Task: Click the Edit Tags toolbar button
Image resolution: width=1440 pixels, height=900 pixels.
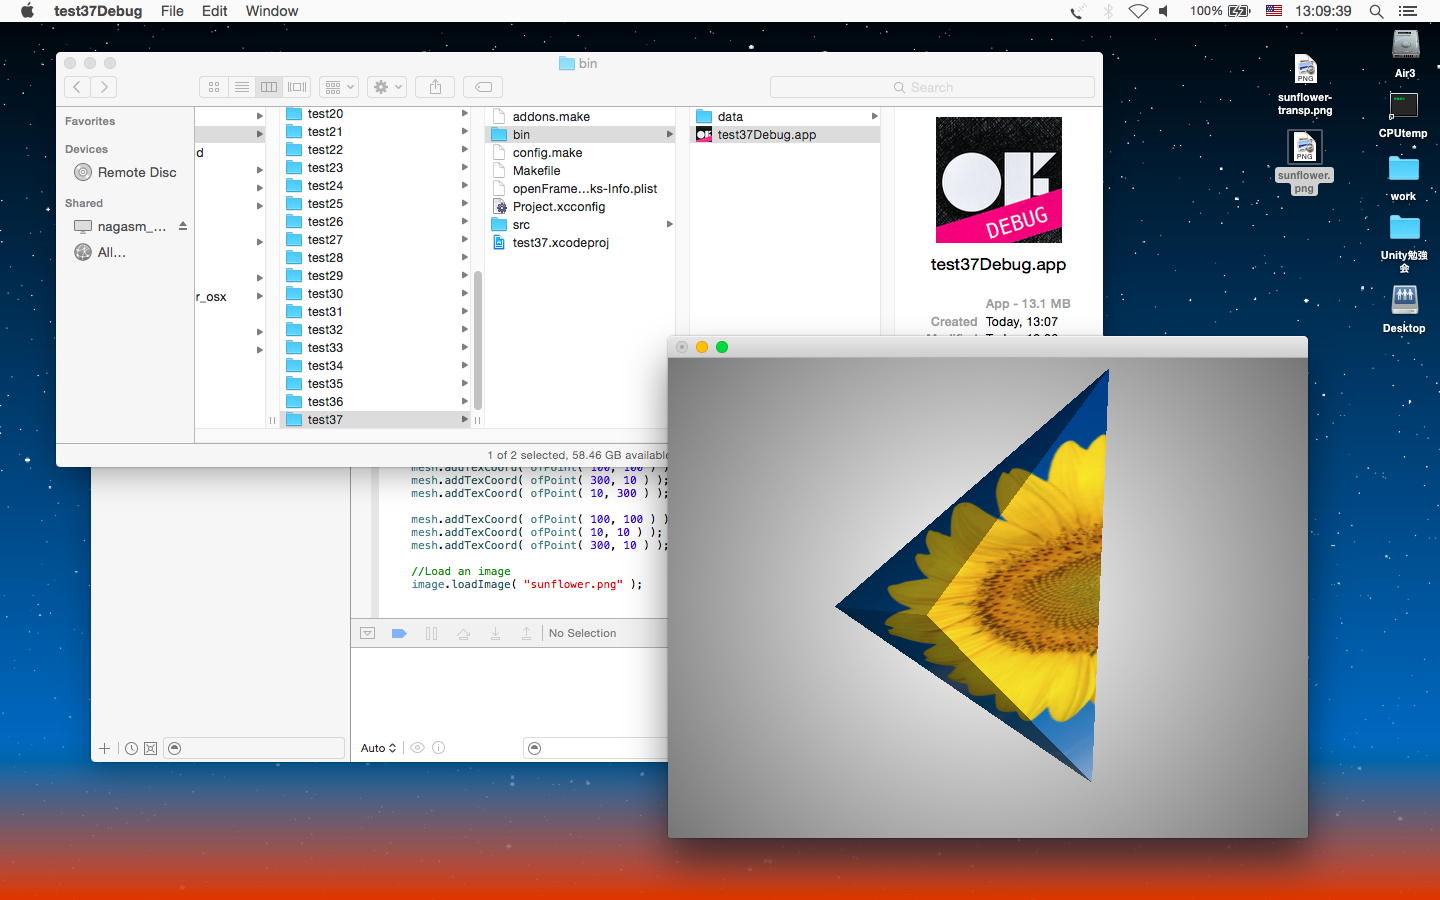Action: (x=483, y=87)
